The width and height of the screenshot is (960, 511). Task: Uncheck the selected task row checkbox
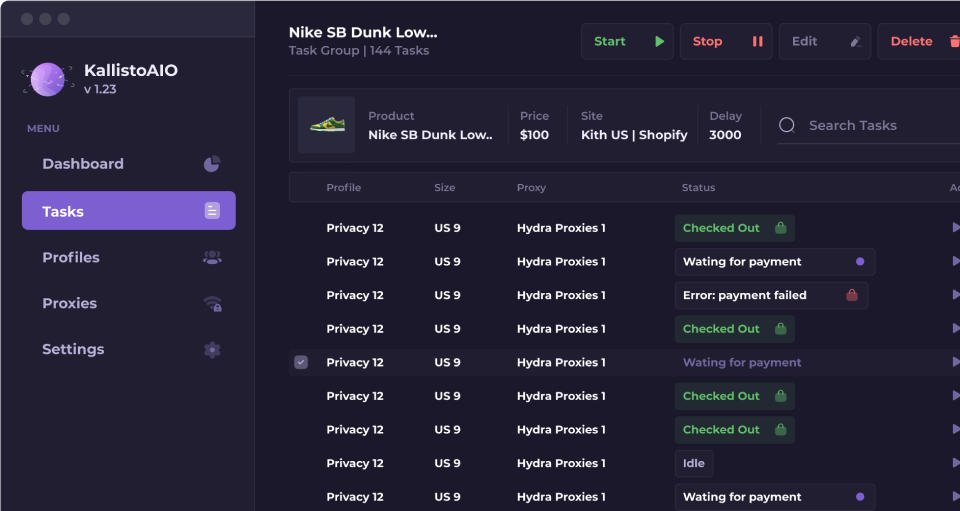click(301, 362)
